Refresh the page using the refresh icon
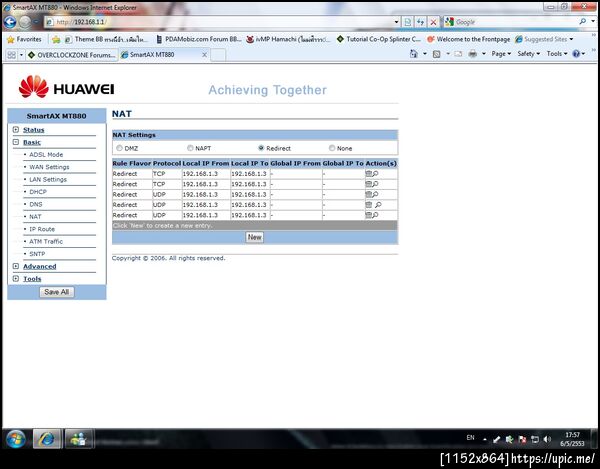600x469 pixels. pyautogui.click(x=421, y=22)
